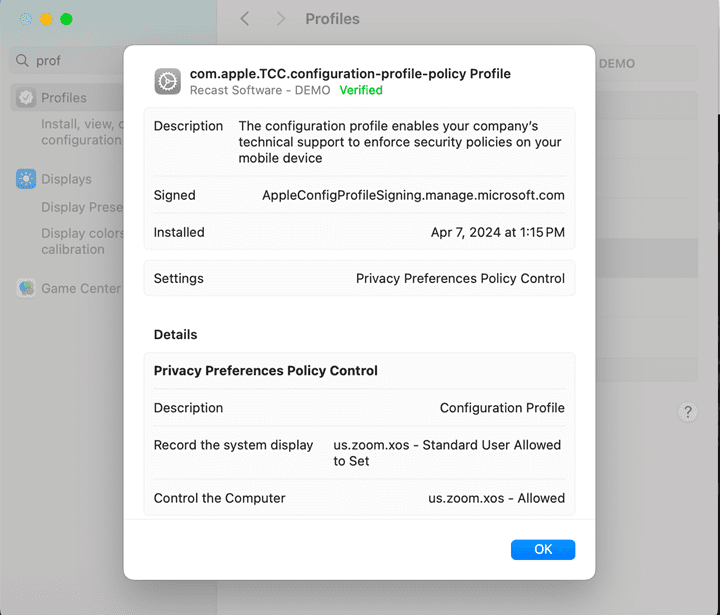Viewport: 720px width, 615px height.
Task: Click the Profiles sidebar icon
Action: [26, 98]
